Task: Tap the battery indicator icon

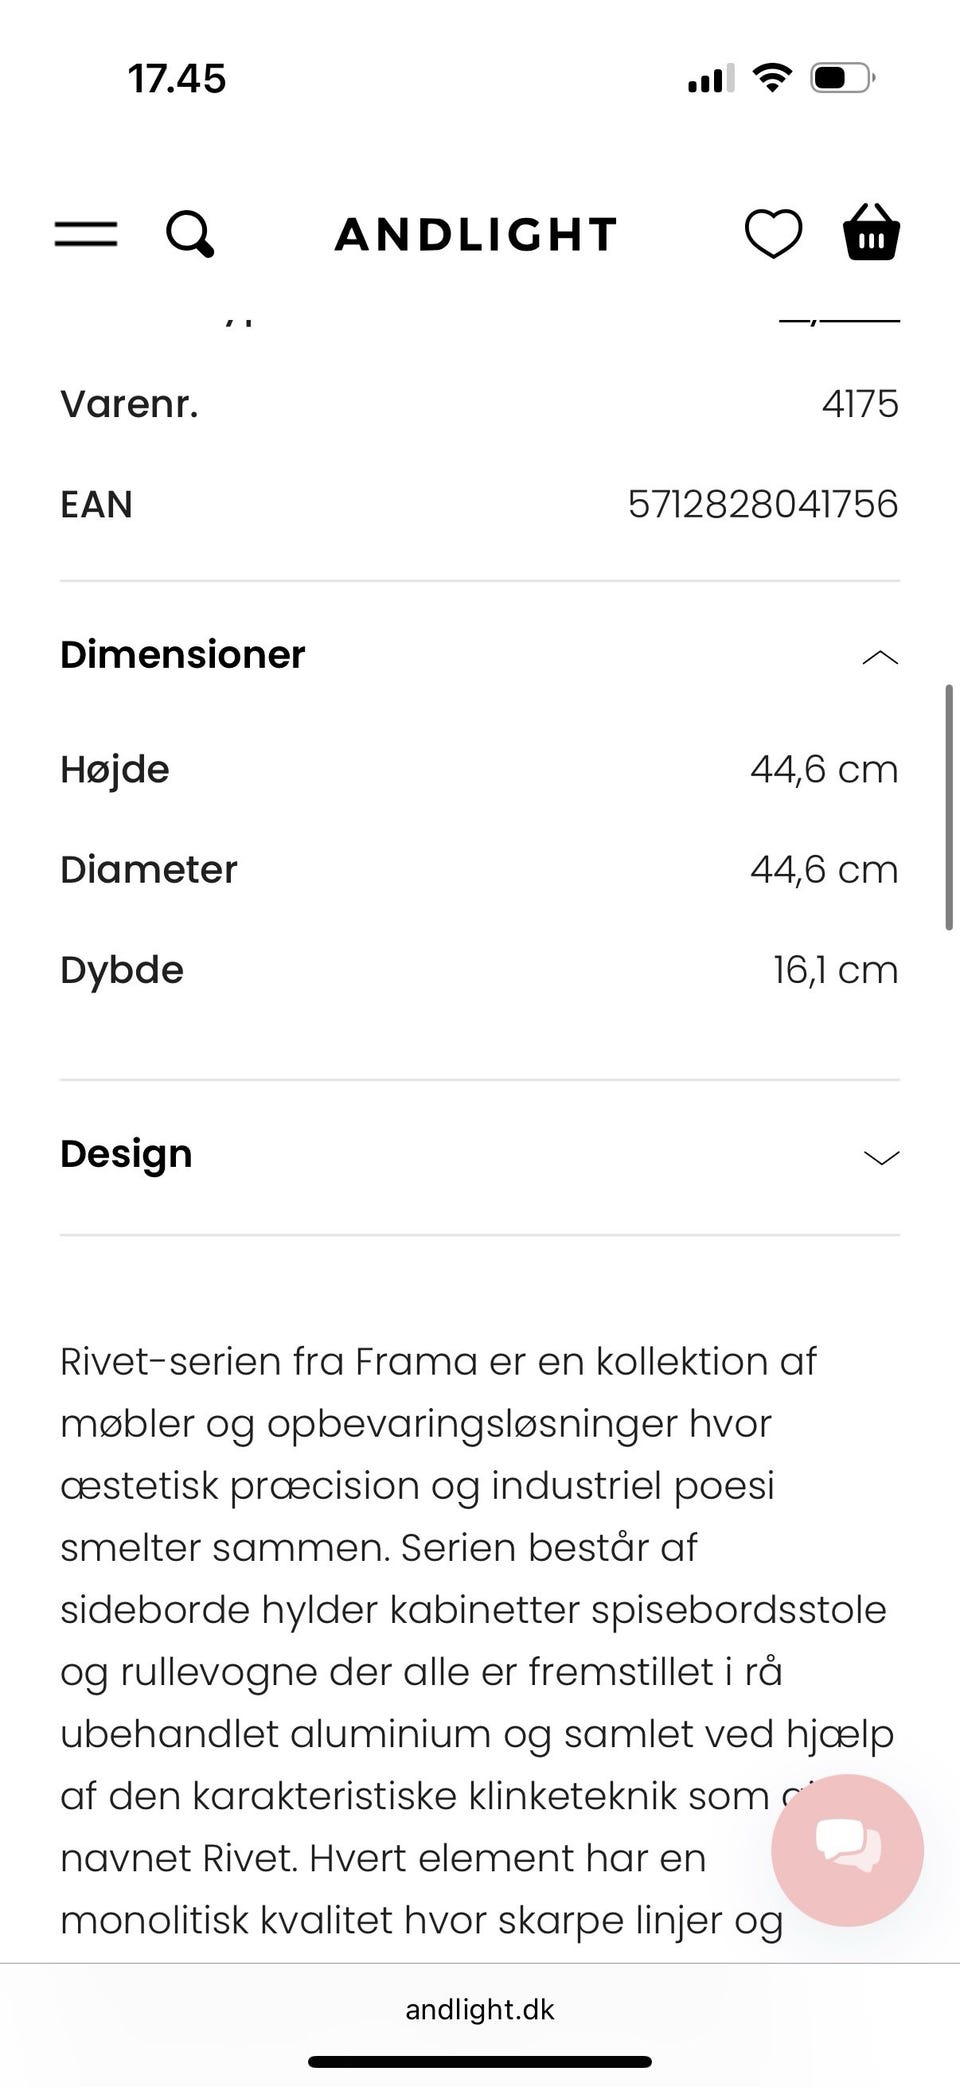Action: tap(842, 78)
